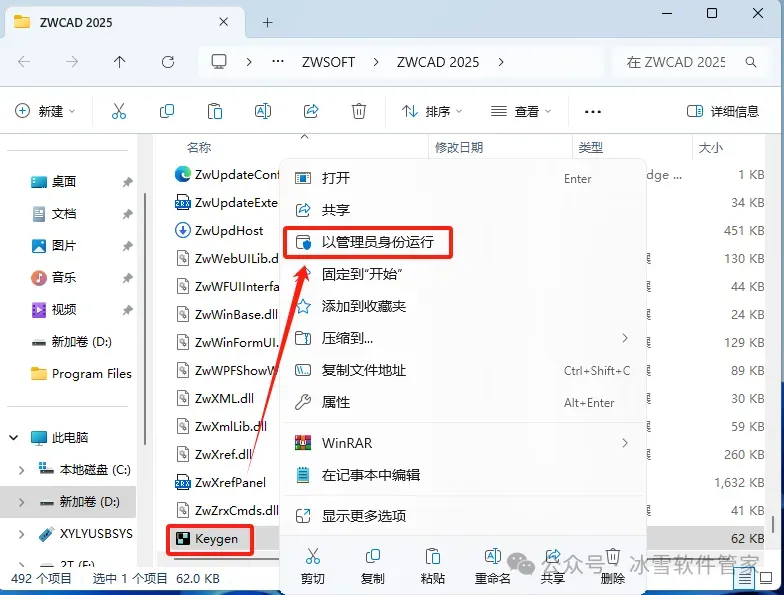Click the Cut scissors icon in toolbar
The height and width of the screenshot is (595, 784).
(118, 111)
